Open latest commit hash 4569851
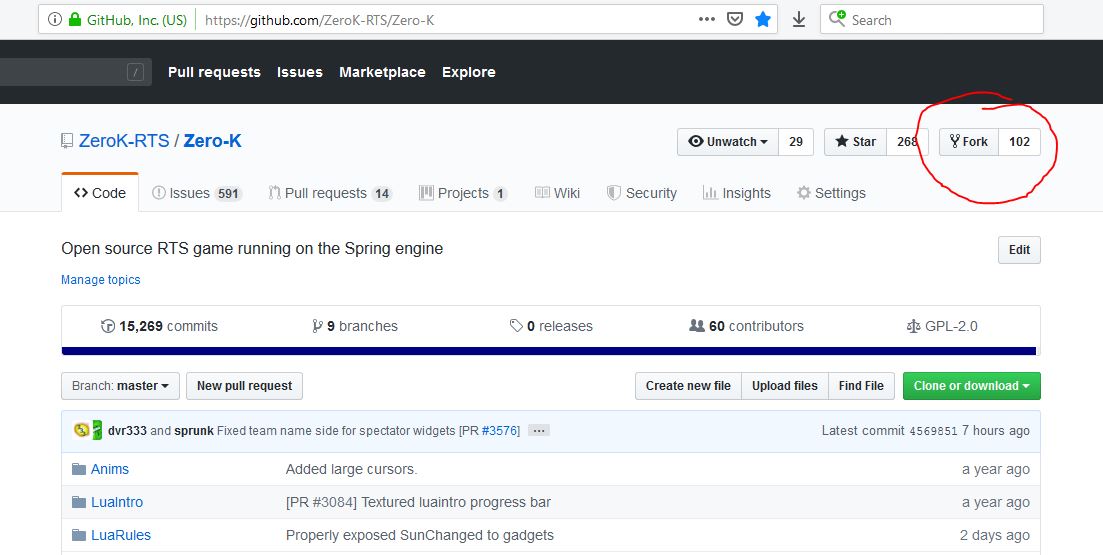Viewport: 1103px width, 555px height. point(933,431)
